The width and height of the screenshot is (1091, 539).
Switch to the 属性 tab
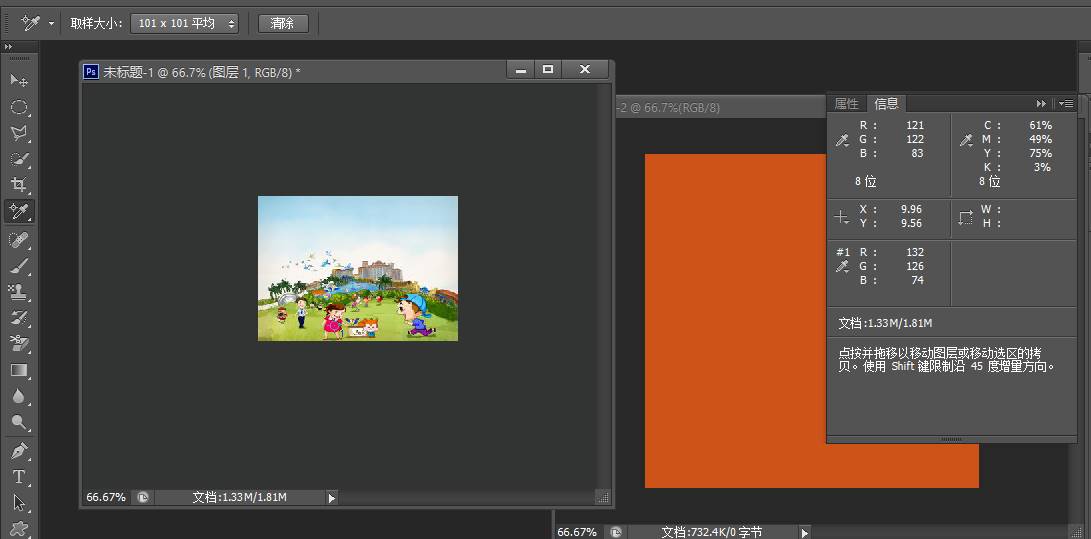(x=847, y=104)
